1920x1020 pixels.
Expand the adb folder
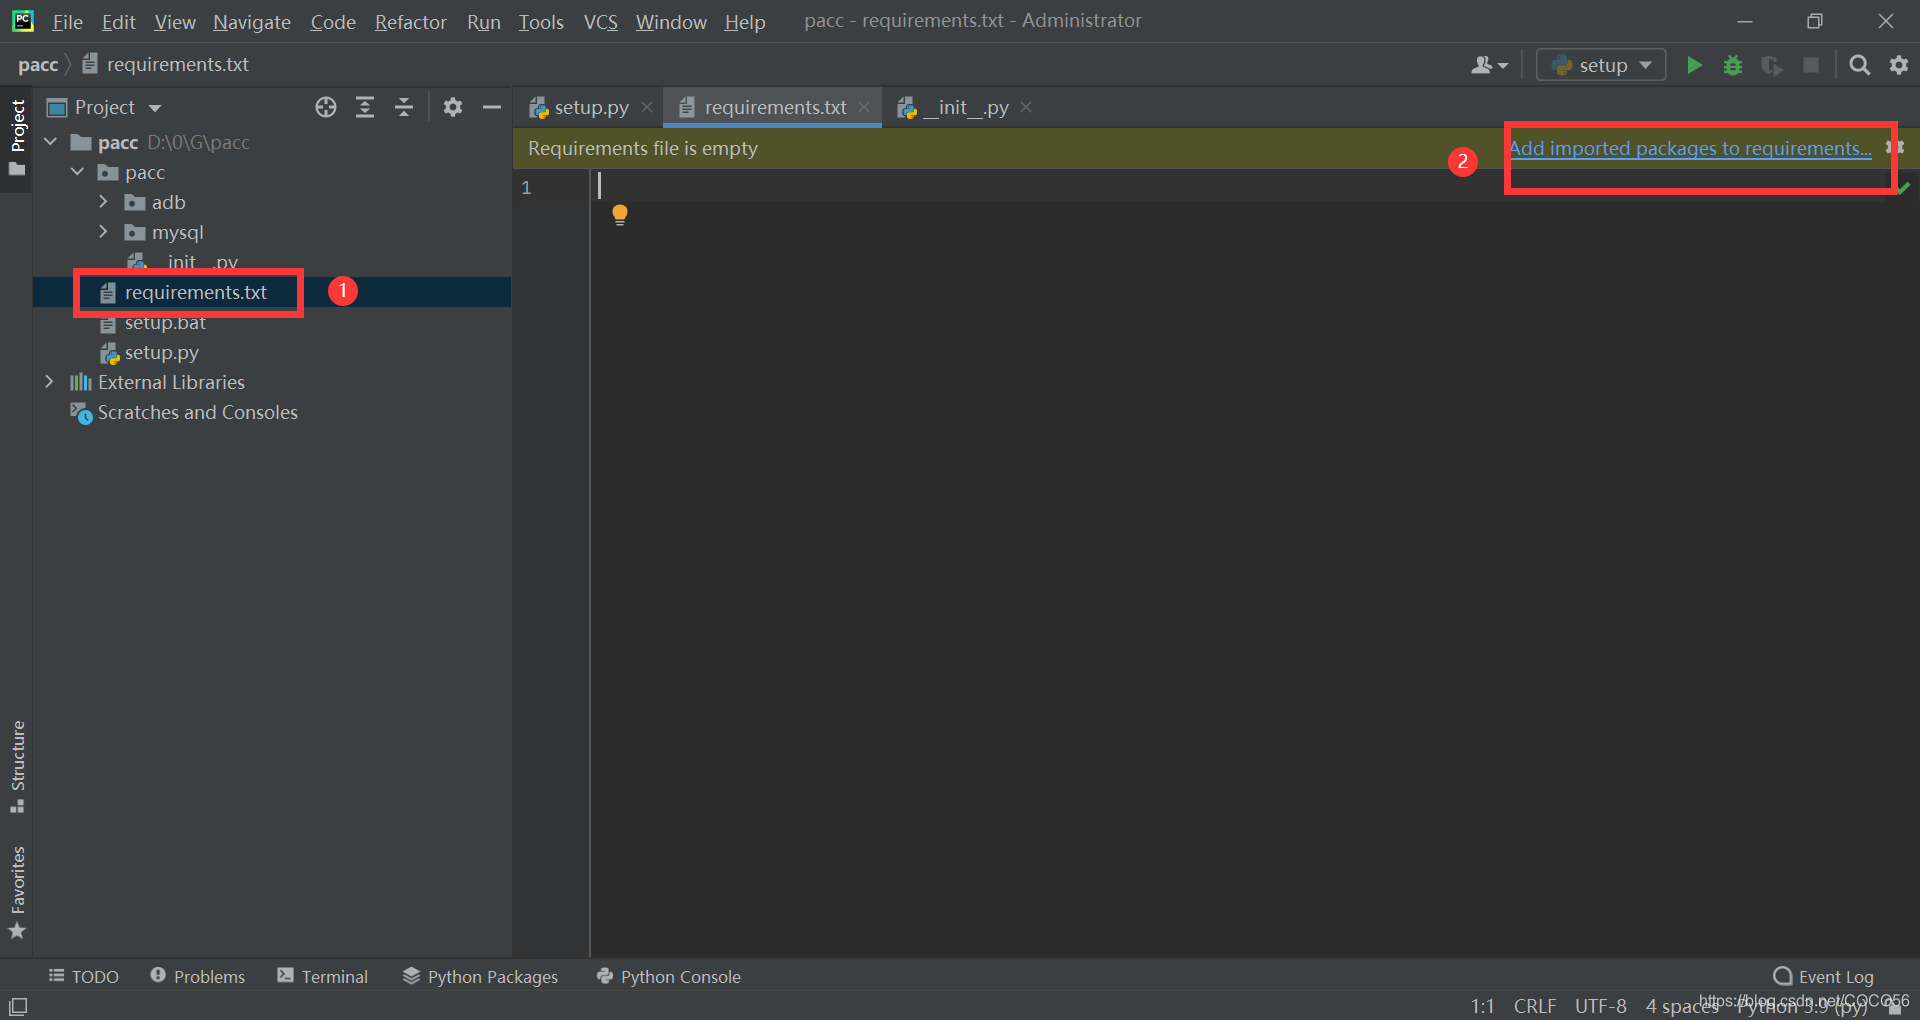103,202
